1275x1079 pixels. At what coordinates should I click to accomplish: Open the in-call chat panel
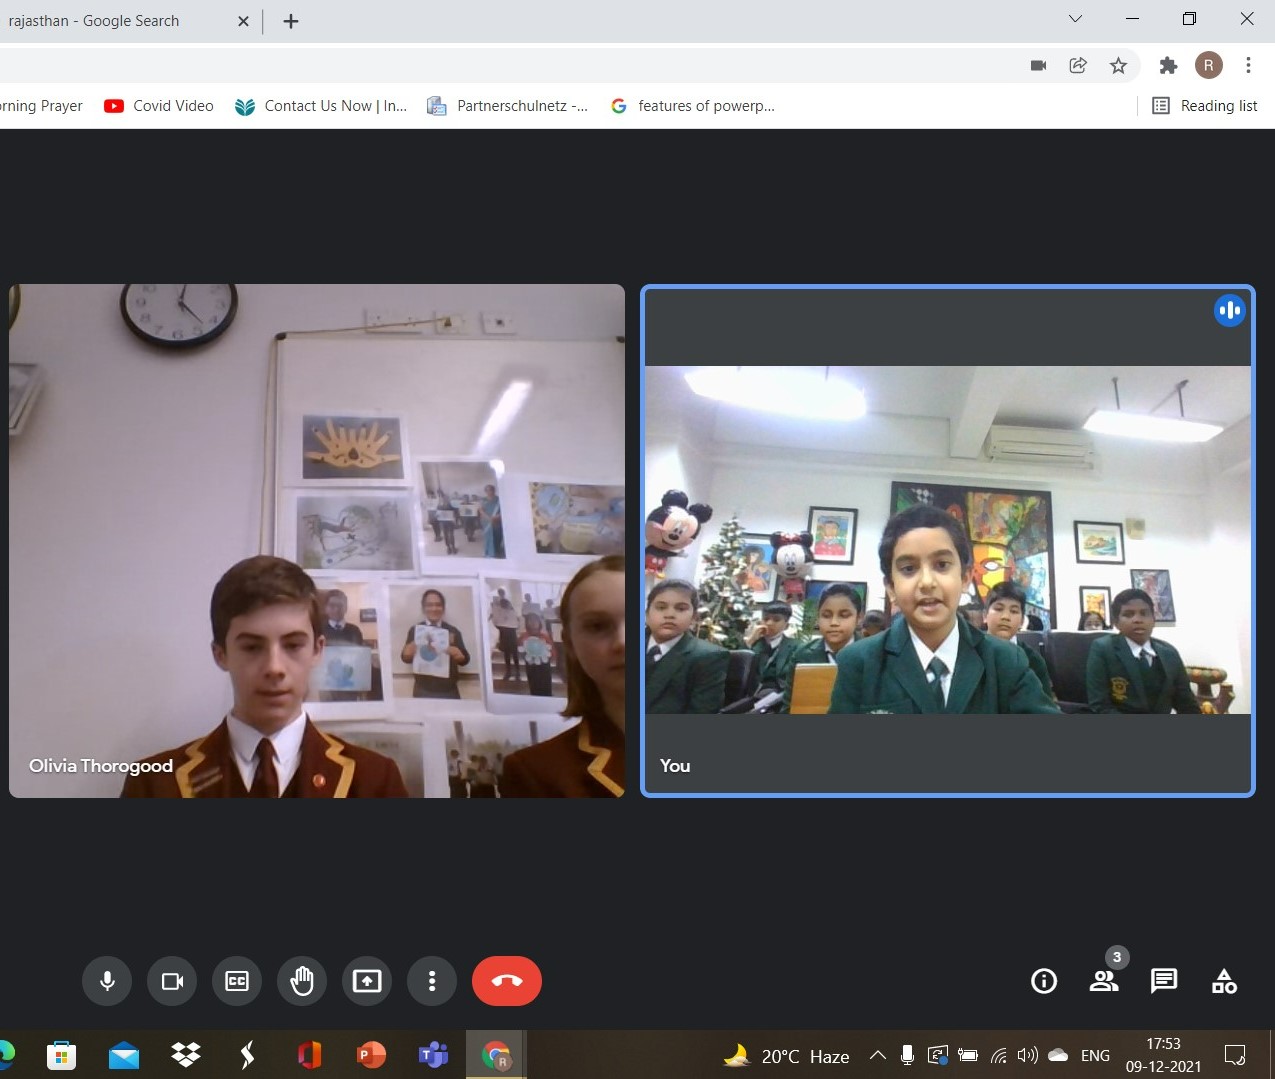coord(1164,981)
